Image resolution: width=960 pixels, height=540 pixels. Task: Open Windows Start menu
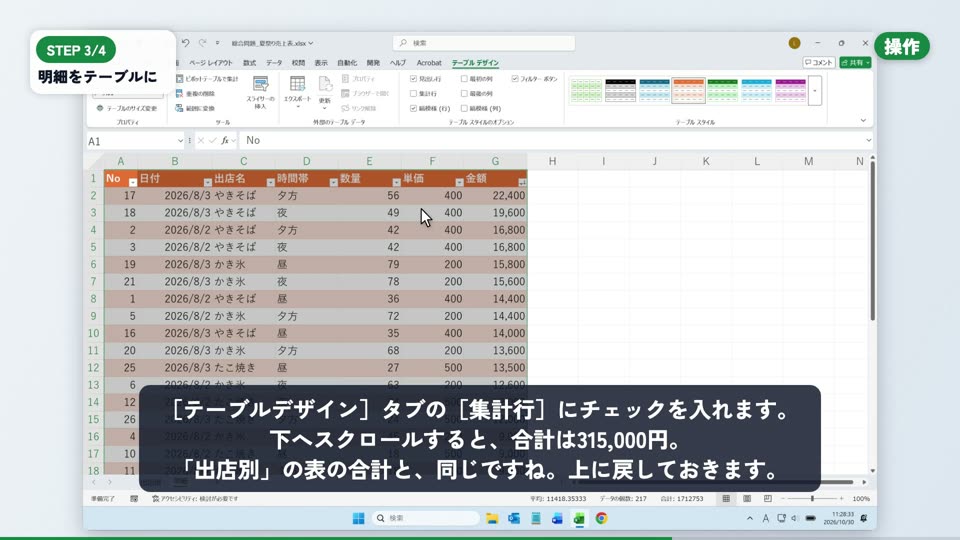359,519
